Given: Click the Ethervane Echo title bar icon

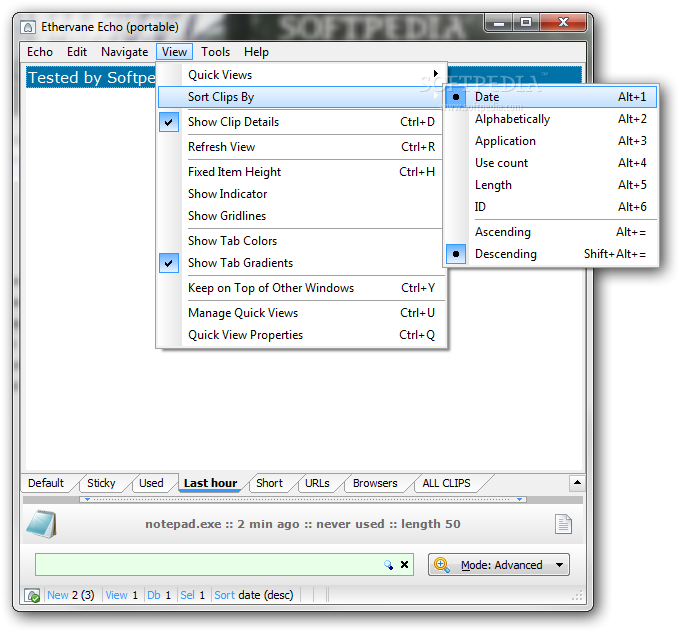Looking at the screenshot, I should point(28,27).
